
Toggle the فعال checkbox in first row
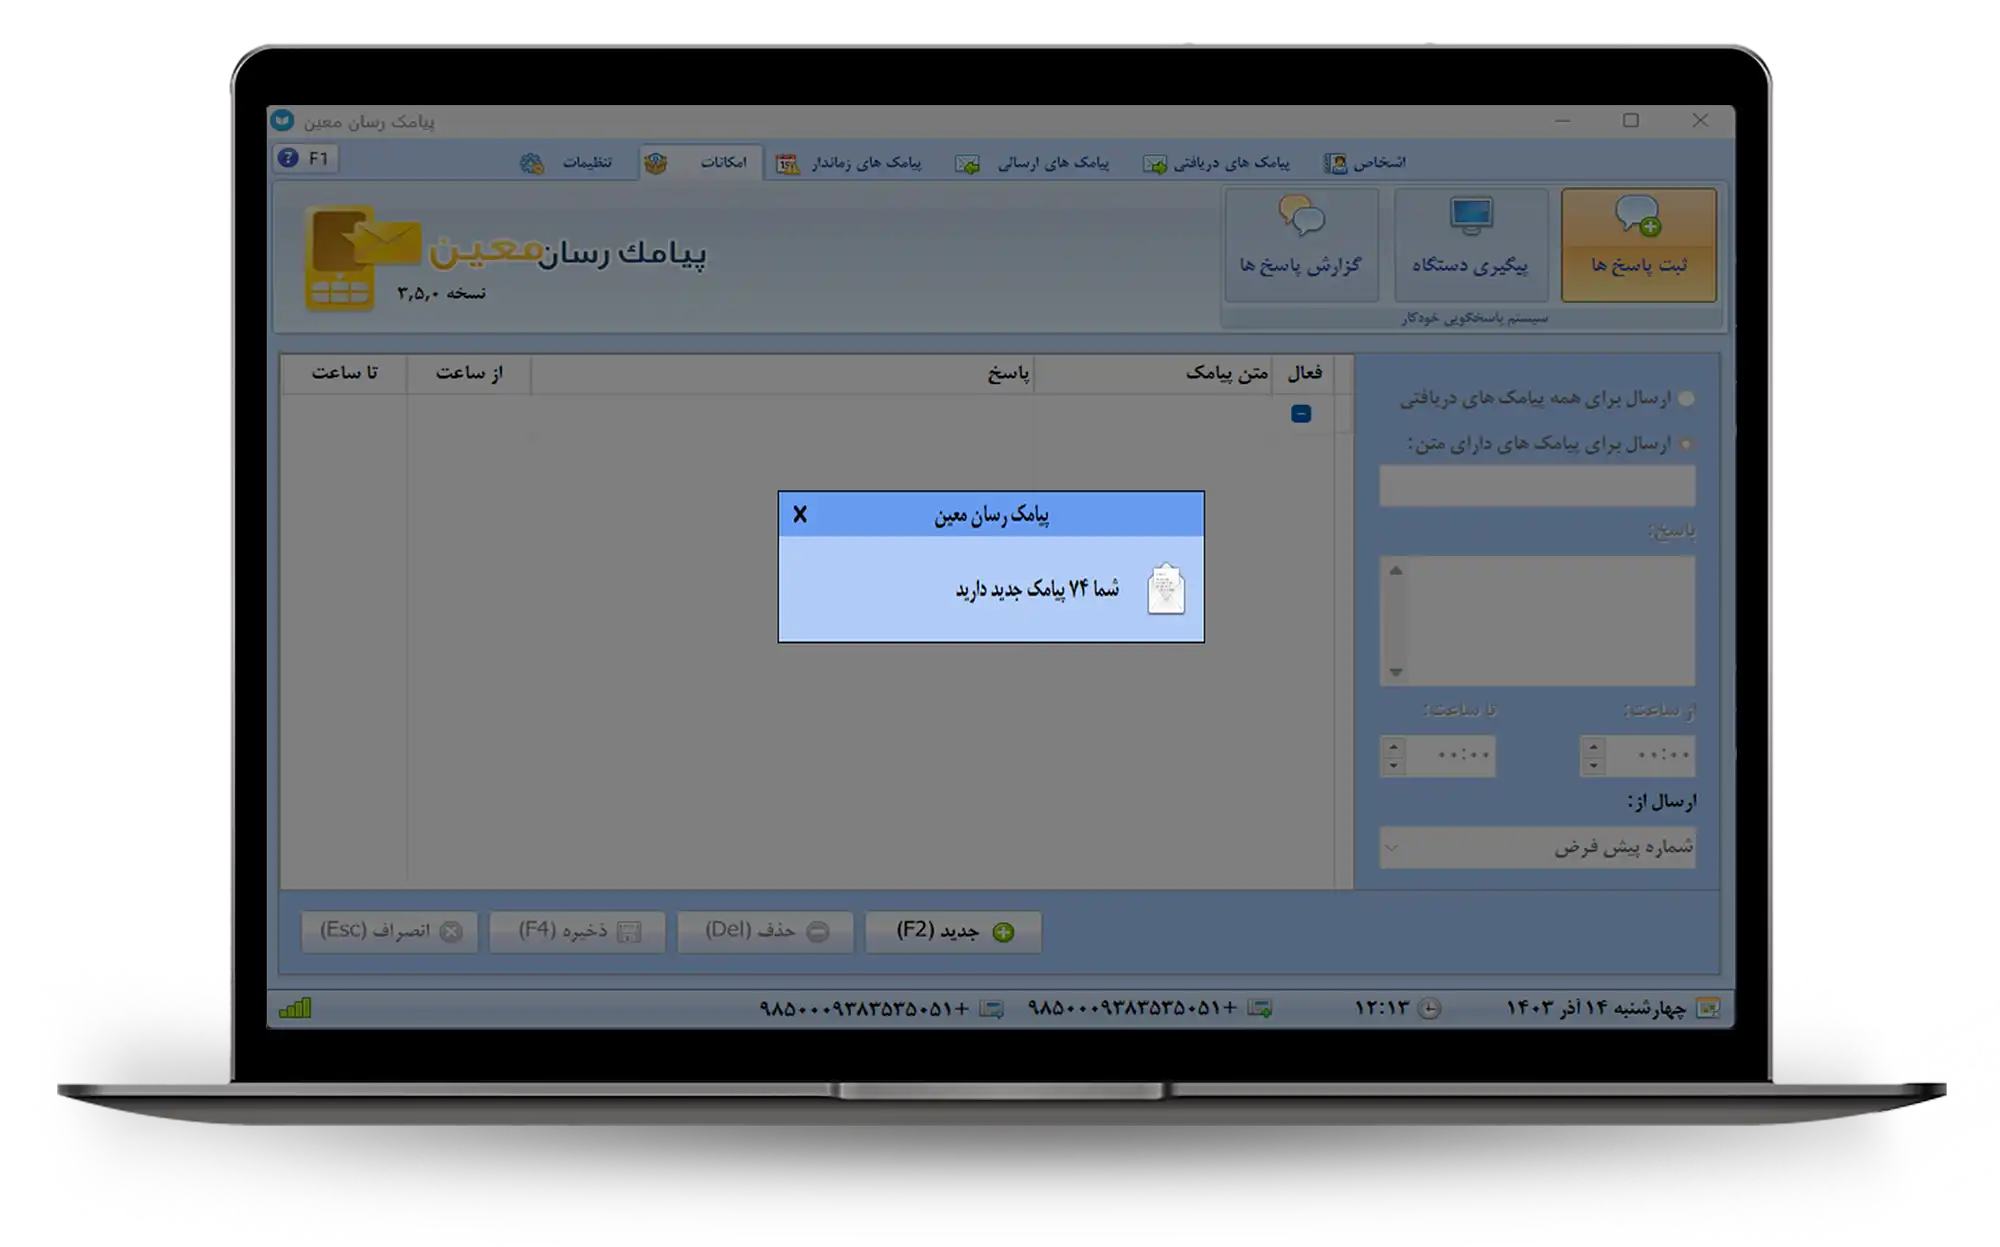pyautogui.click(x=1300, y=414)
